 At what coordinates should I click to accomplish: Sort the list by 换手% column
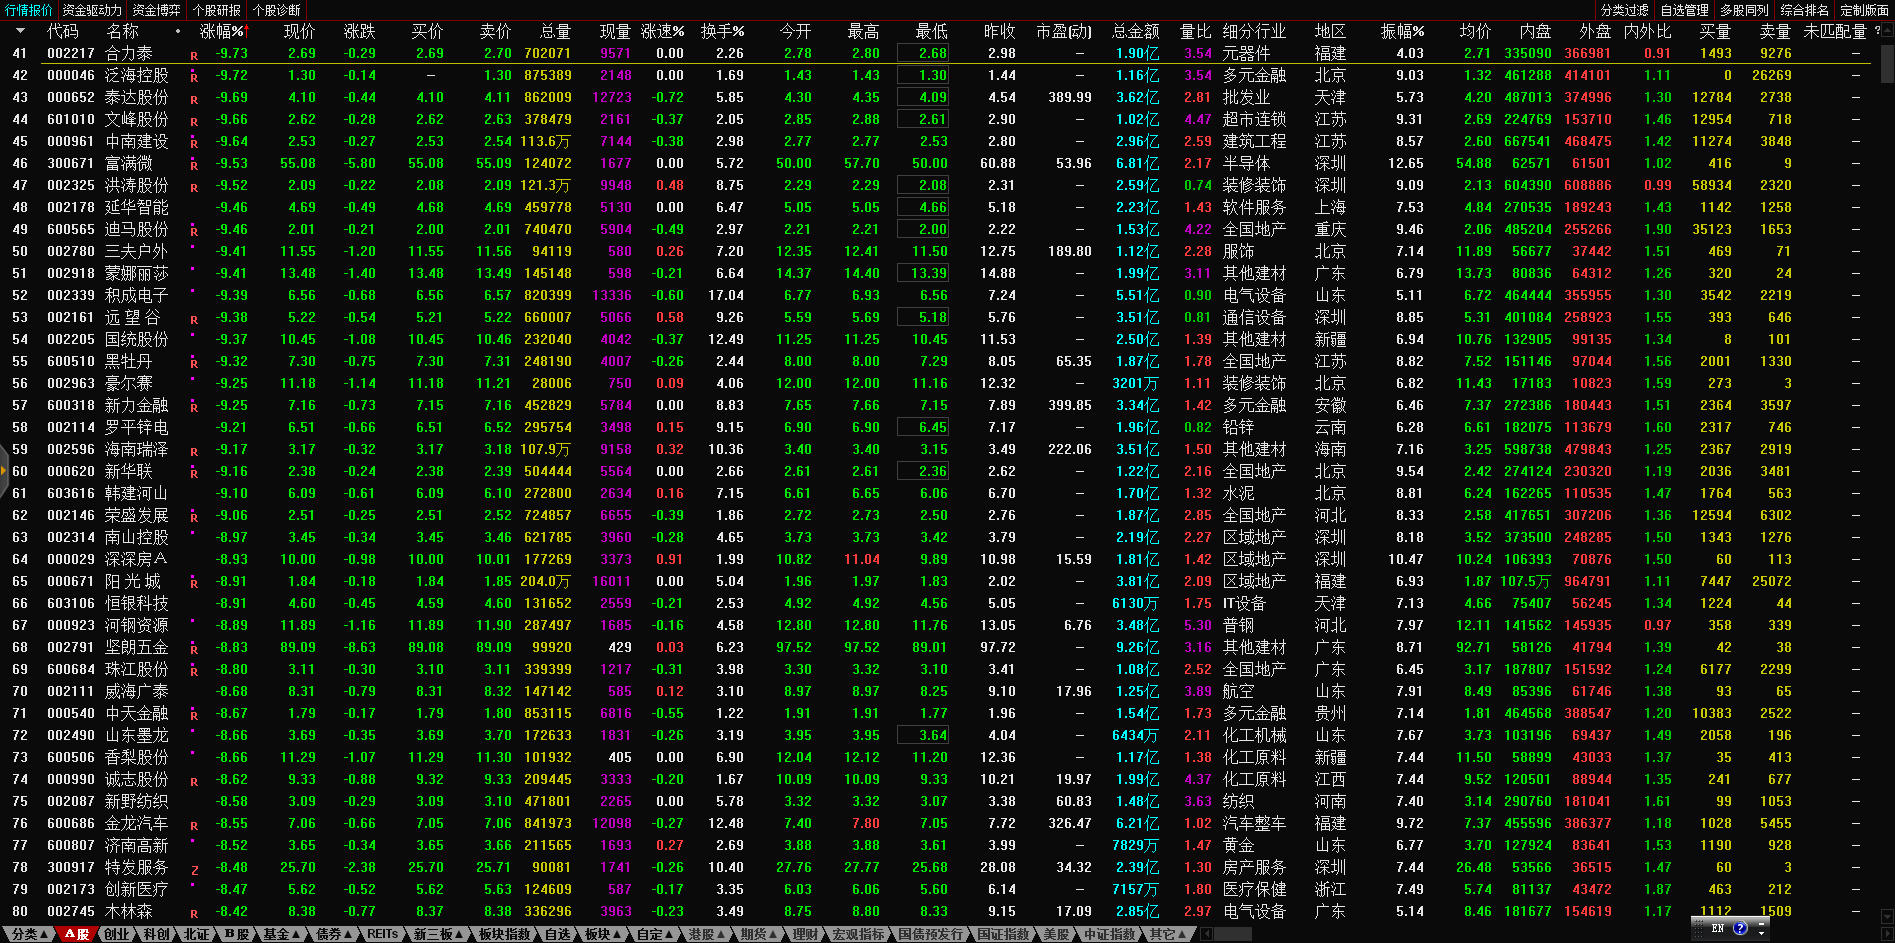[722, 31]
